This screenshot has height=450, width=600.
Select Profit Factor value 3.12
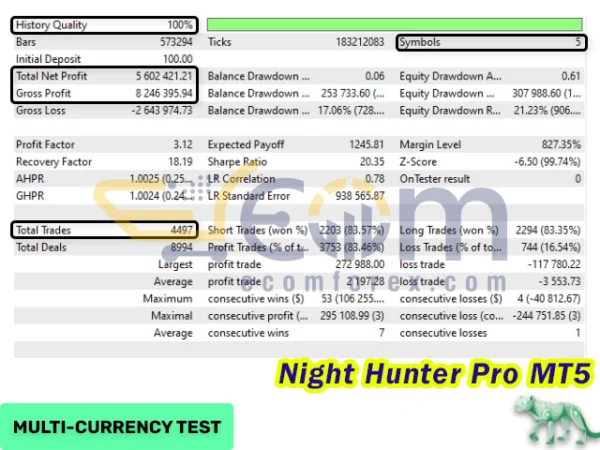pyautogui.click(x=183, y=144)
